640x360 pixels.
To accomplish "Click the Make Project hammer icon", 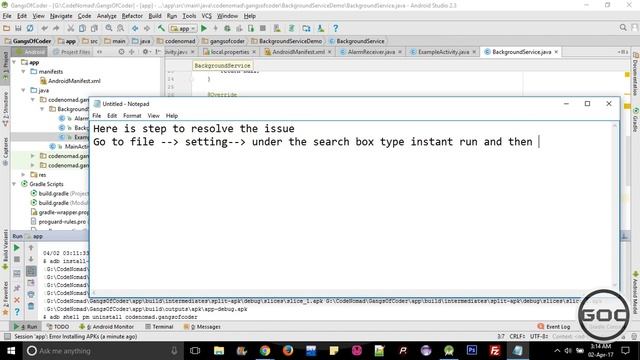I will click(161, 28).
